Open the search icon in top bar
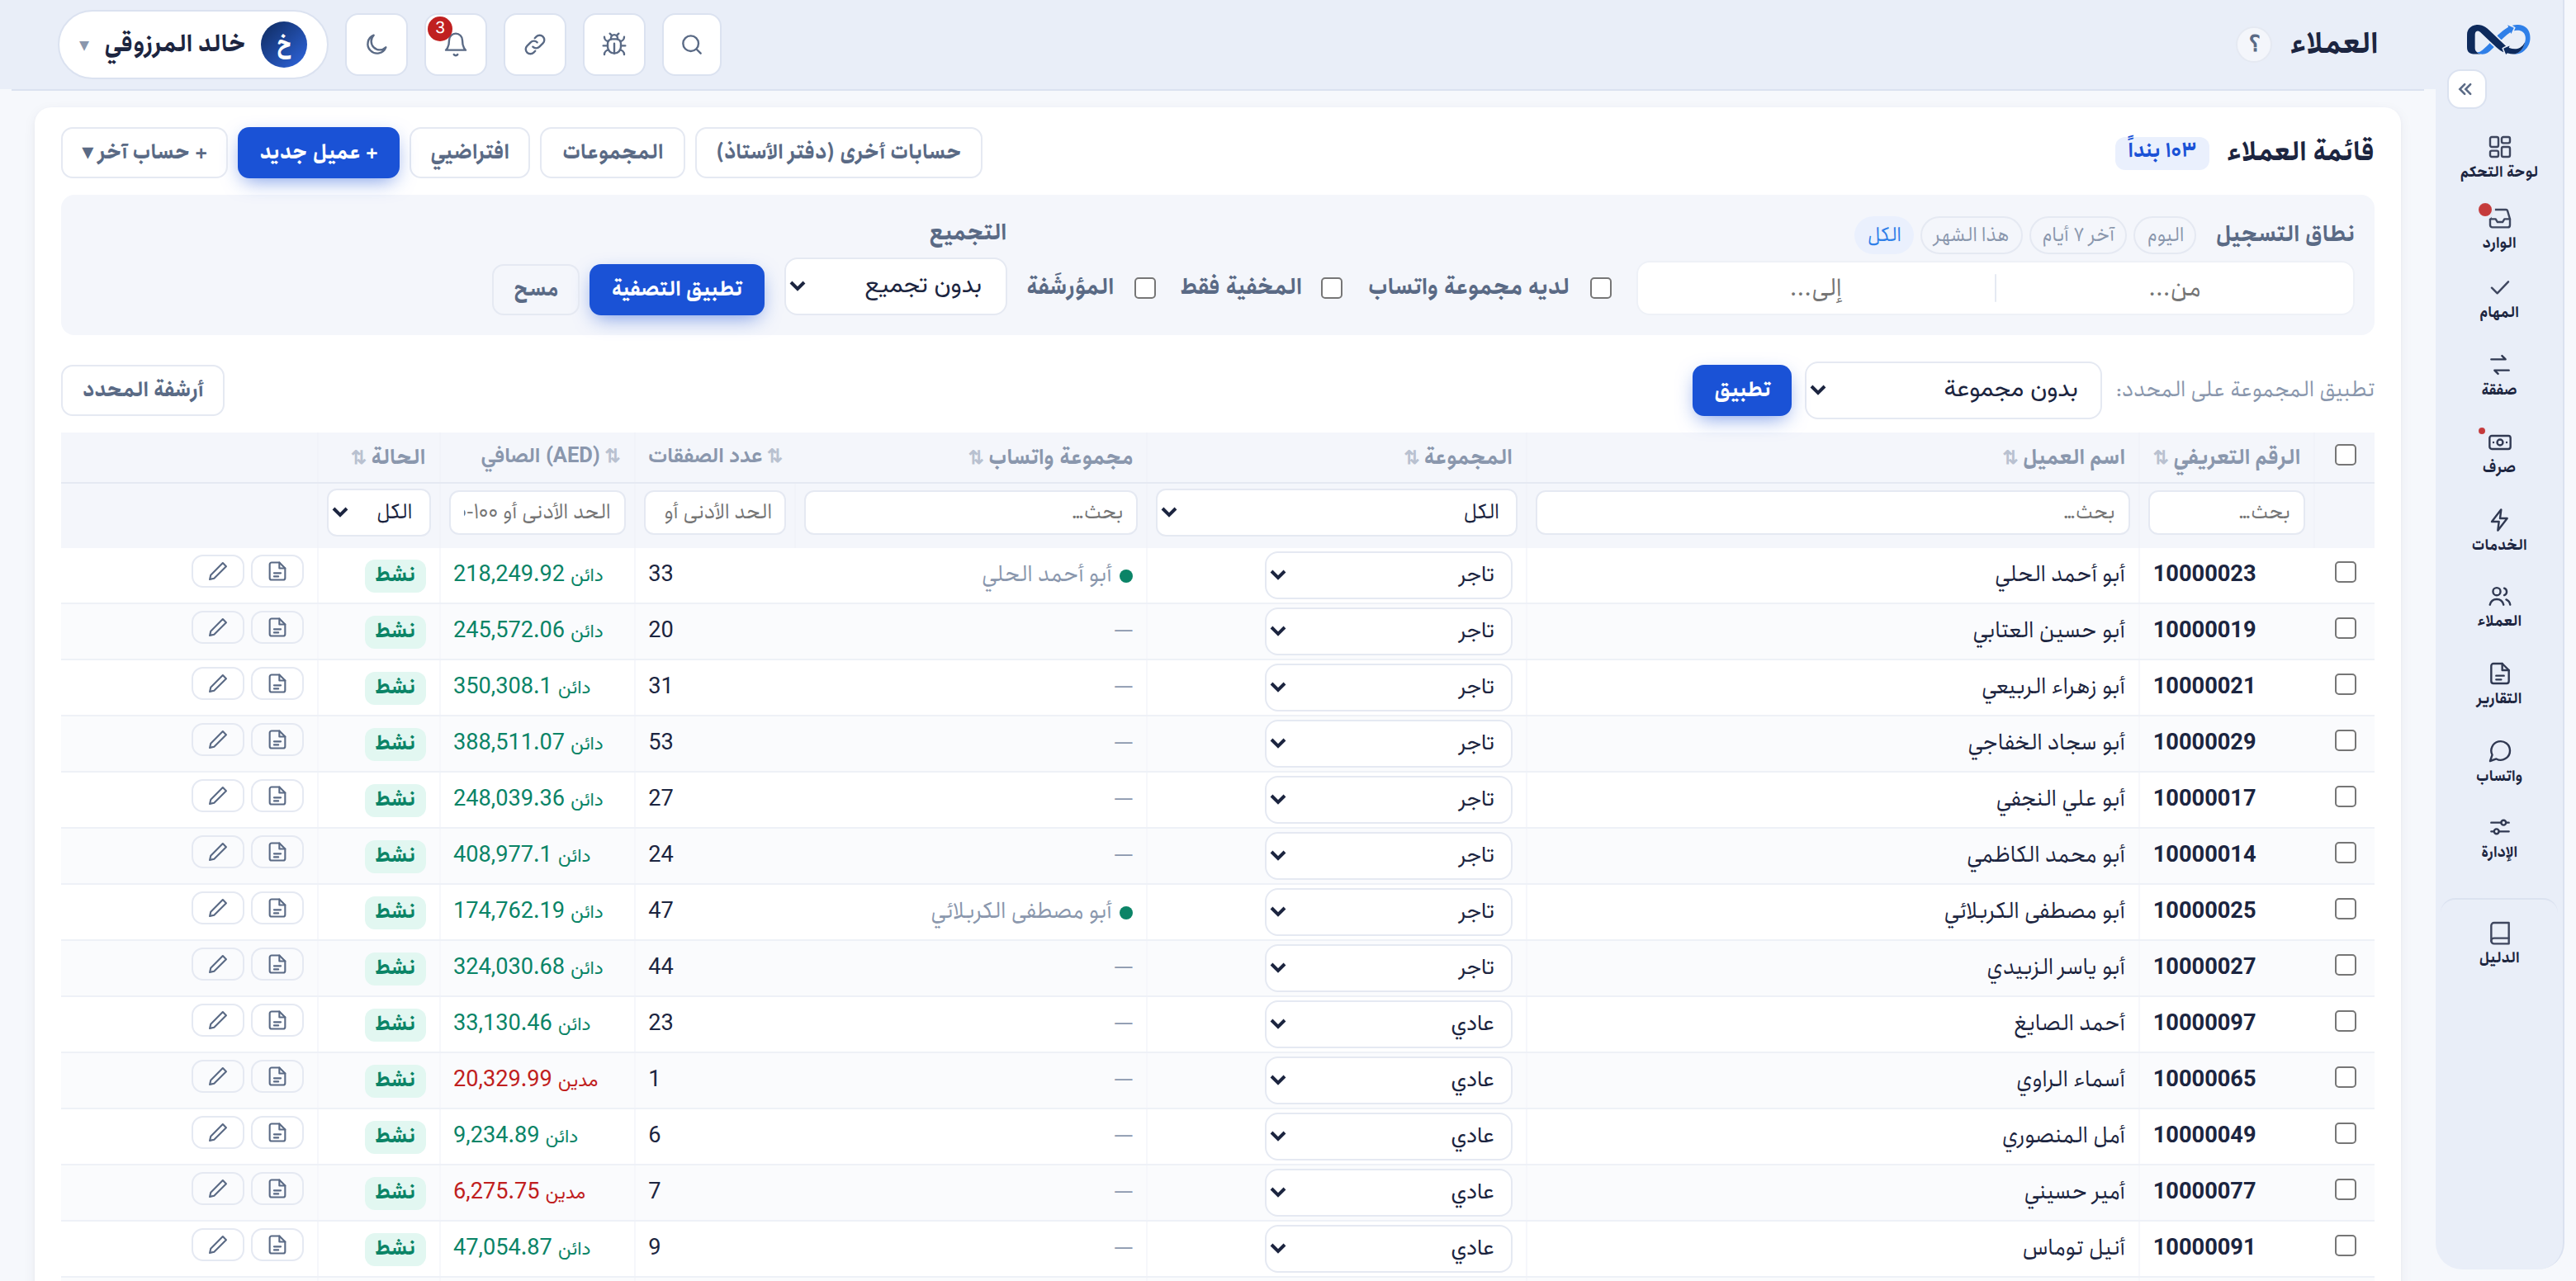 [691, 44]
